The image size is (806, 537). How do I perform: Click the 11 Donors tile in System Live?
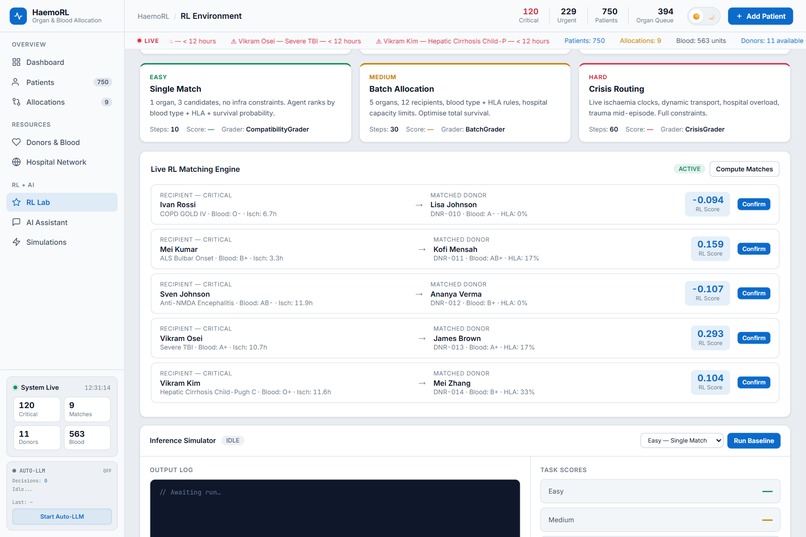37,438
